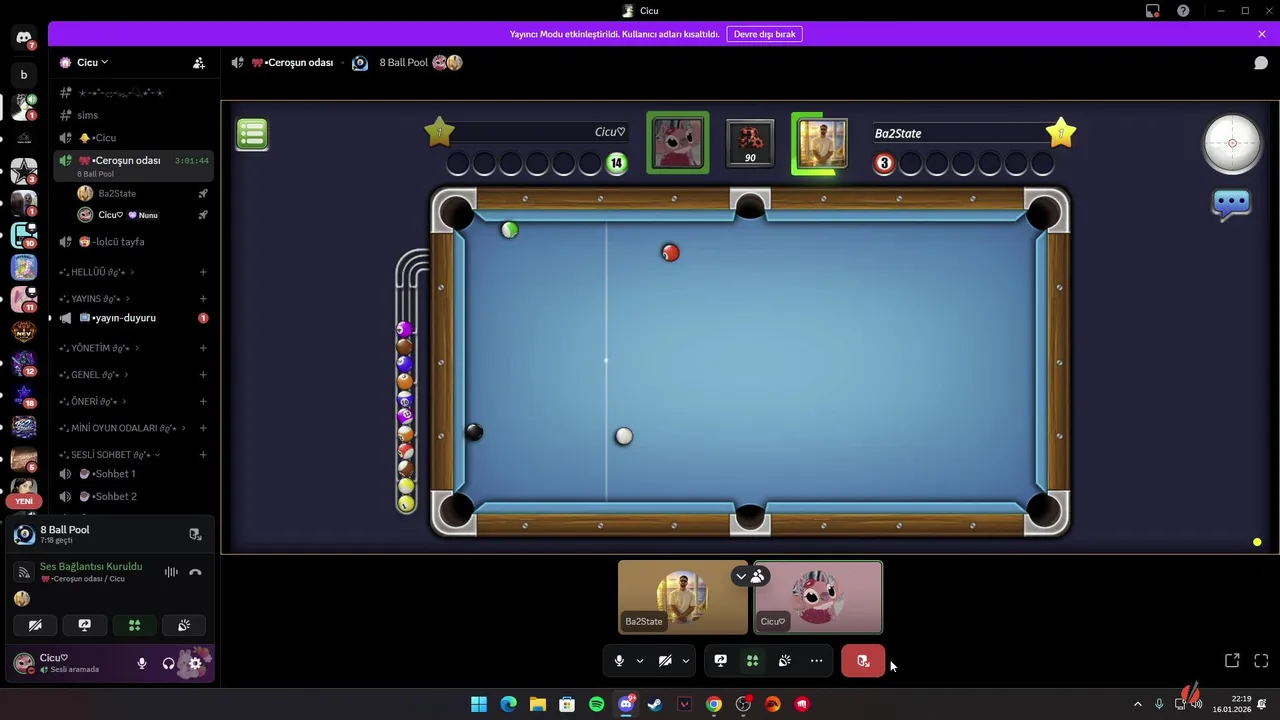Open Spotify from the taskbar

[x=597, y=704]
